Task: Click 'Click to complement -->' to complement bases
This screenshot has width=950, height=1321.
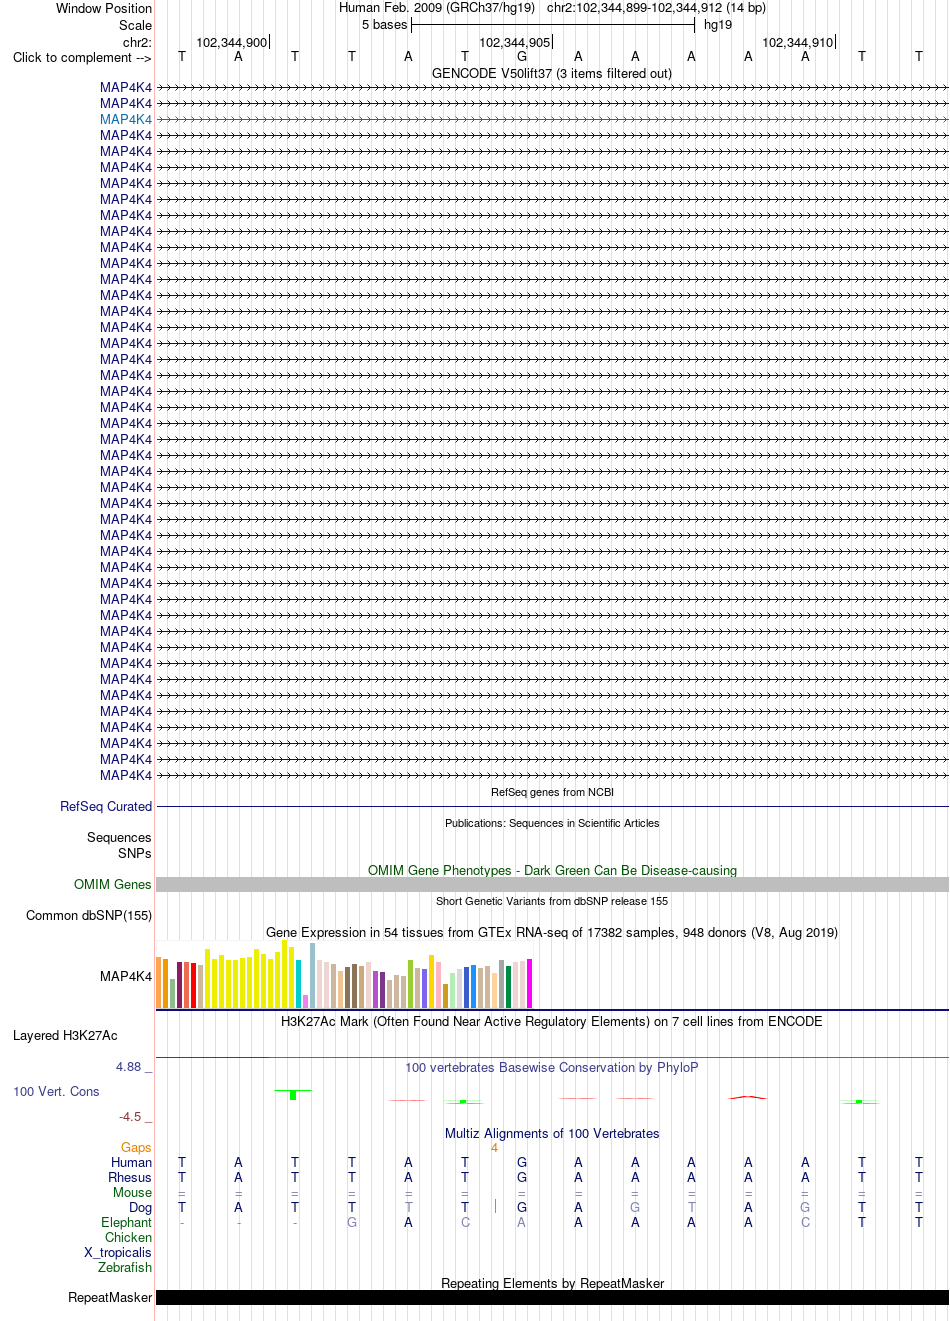Action: point(82,58)
